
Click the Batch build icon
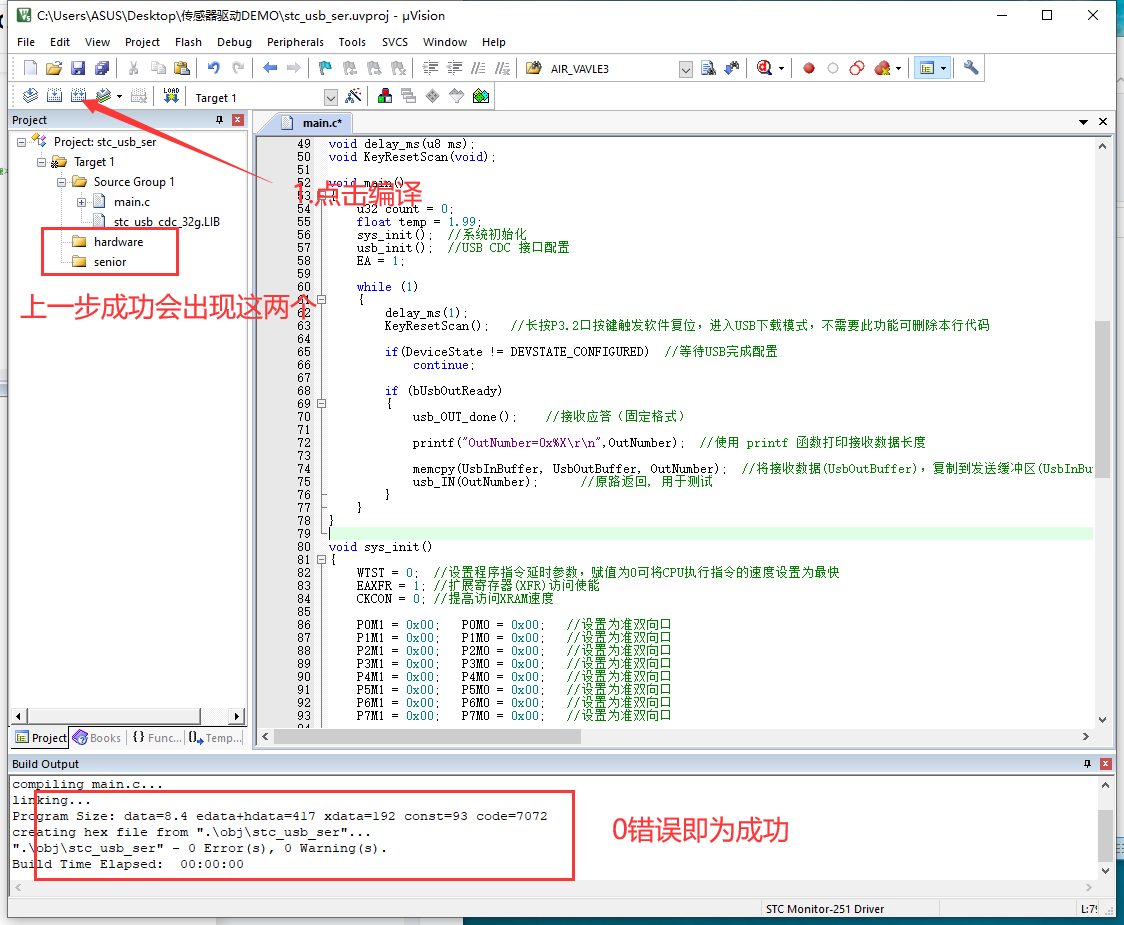(104, 95)
